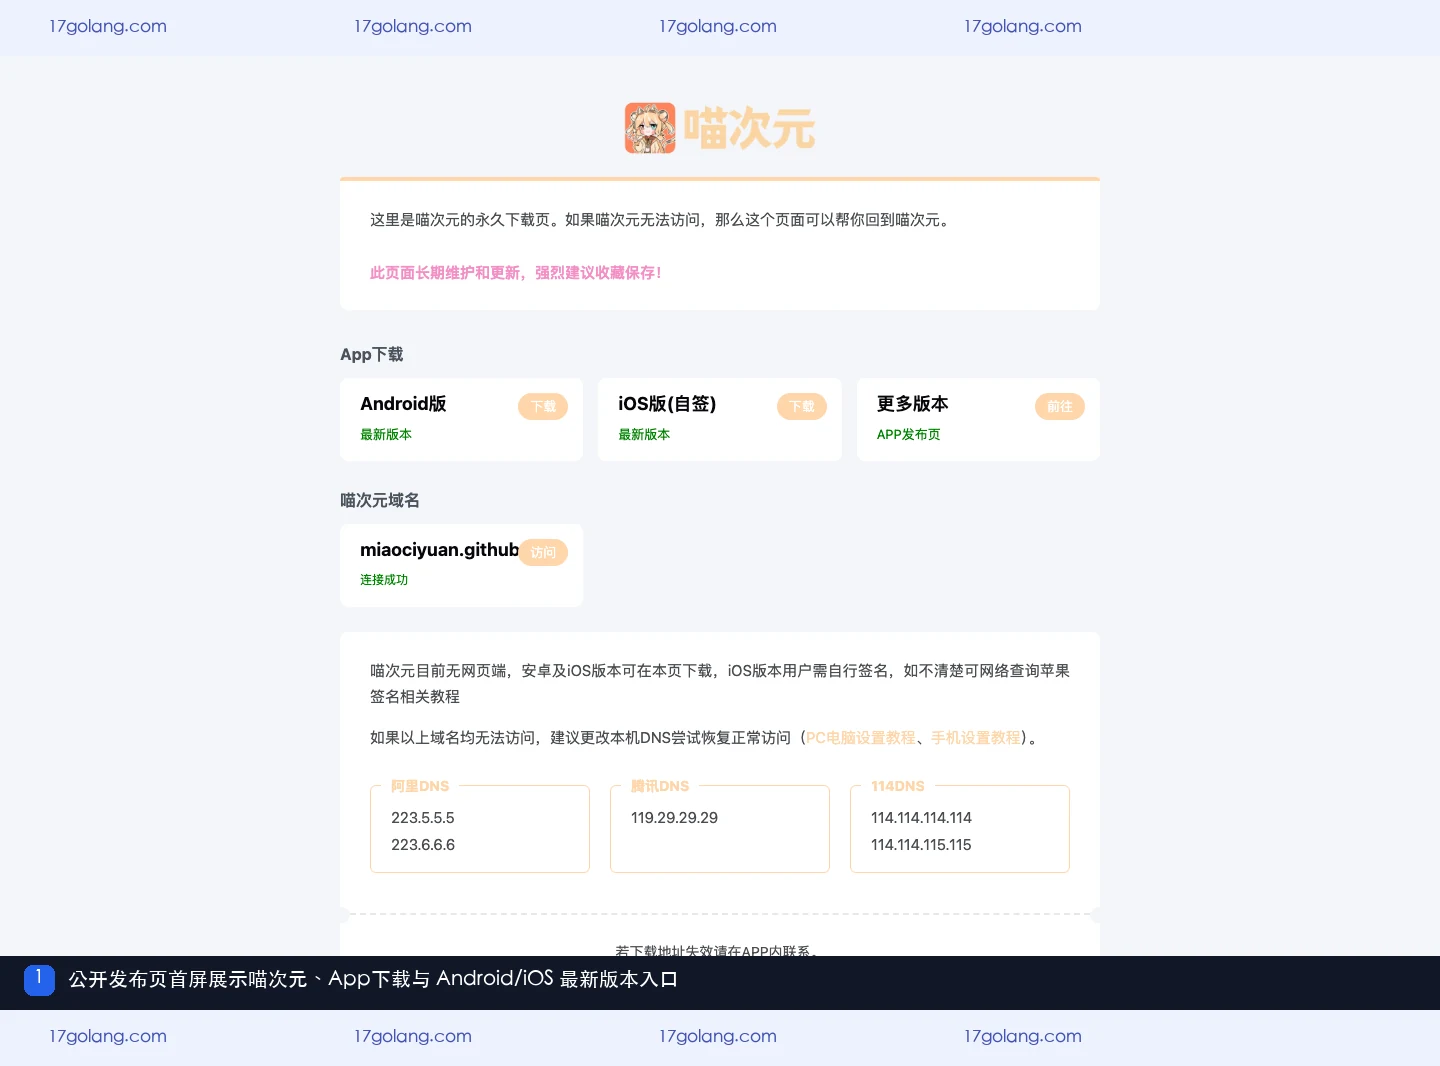
Task: Select the Android版 card title
Action: click(x=403, y=404)
